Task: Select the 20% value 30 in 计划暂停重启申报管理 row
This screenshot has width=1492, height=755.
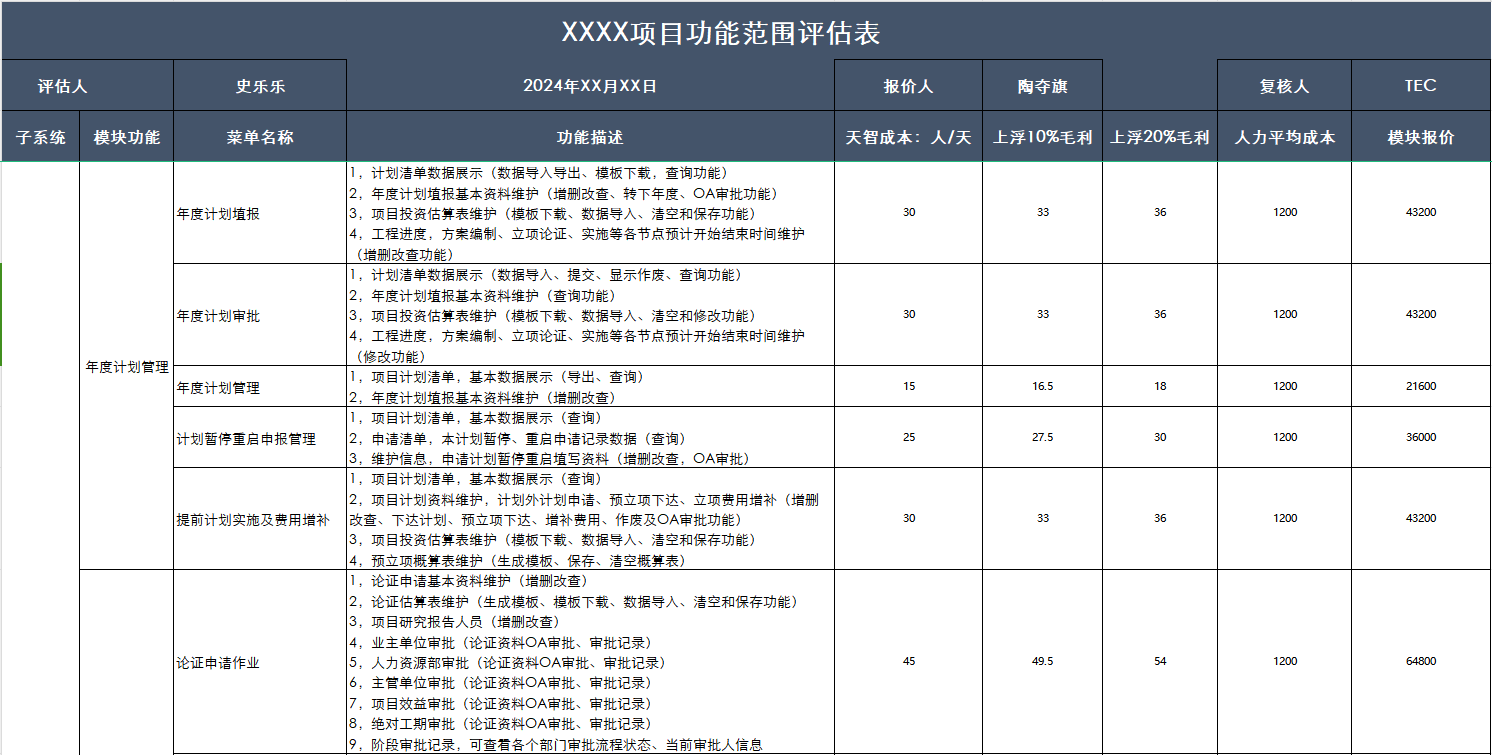Action: pos(1160,437)
